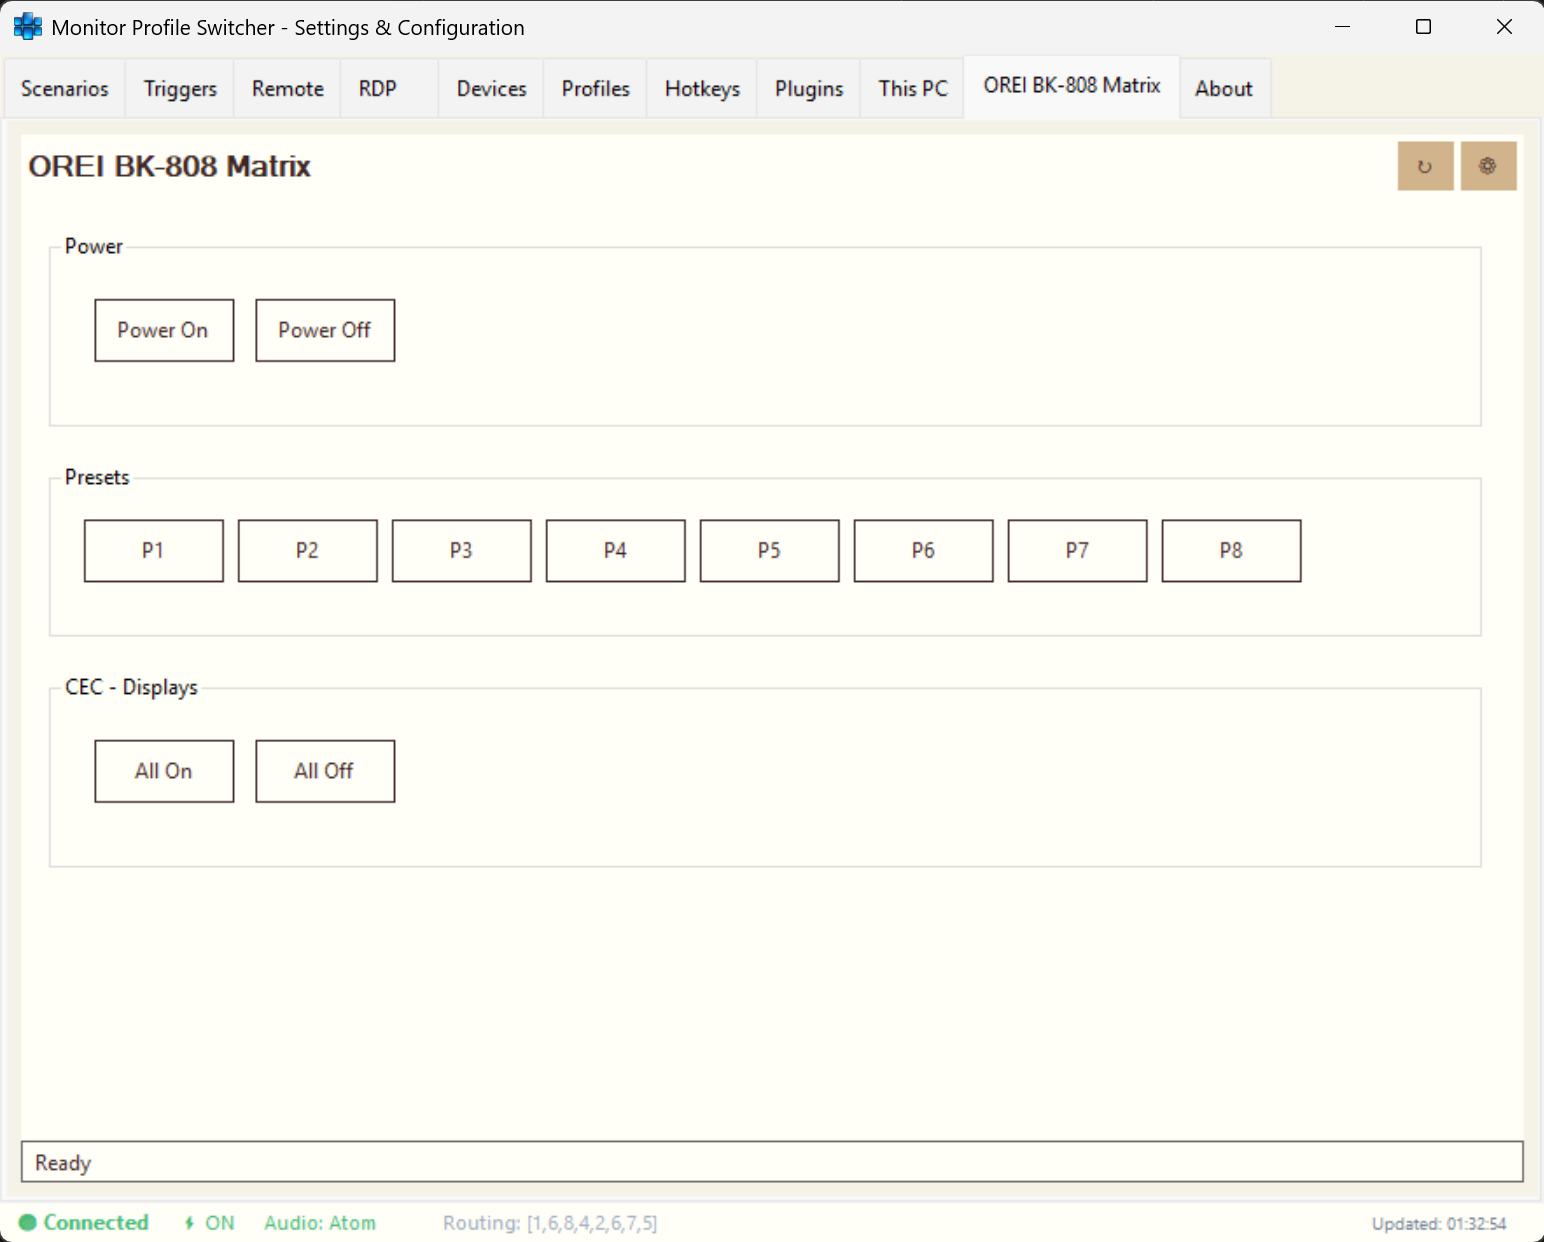Image resolution: width=1544 pixels, height=1242 pixels.
Task: Click the refresh icon for the matrix
Action: click(x=1425, y=166)
